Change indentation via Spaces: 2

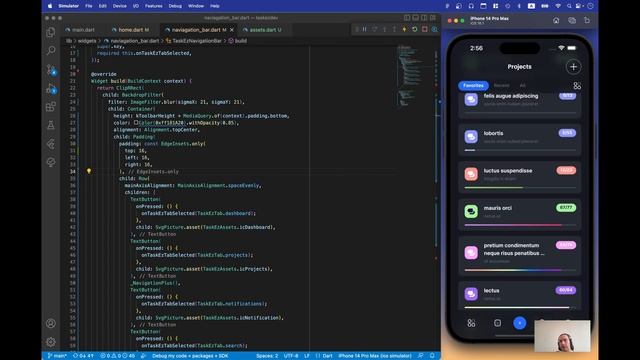[267, 356]
